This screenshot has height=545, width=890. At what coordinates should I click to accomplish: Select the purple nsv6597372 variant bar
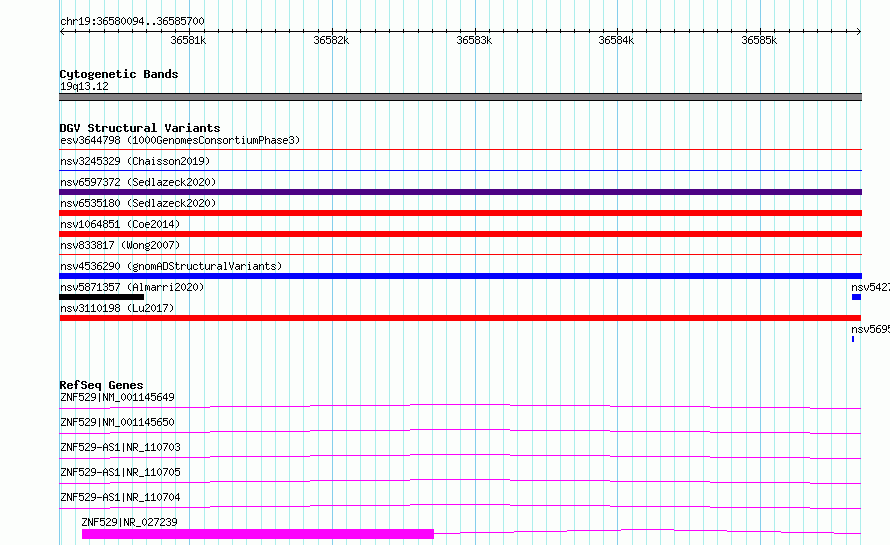coord(460,192)
